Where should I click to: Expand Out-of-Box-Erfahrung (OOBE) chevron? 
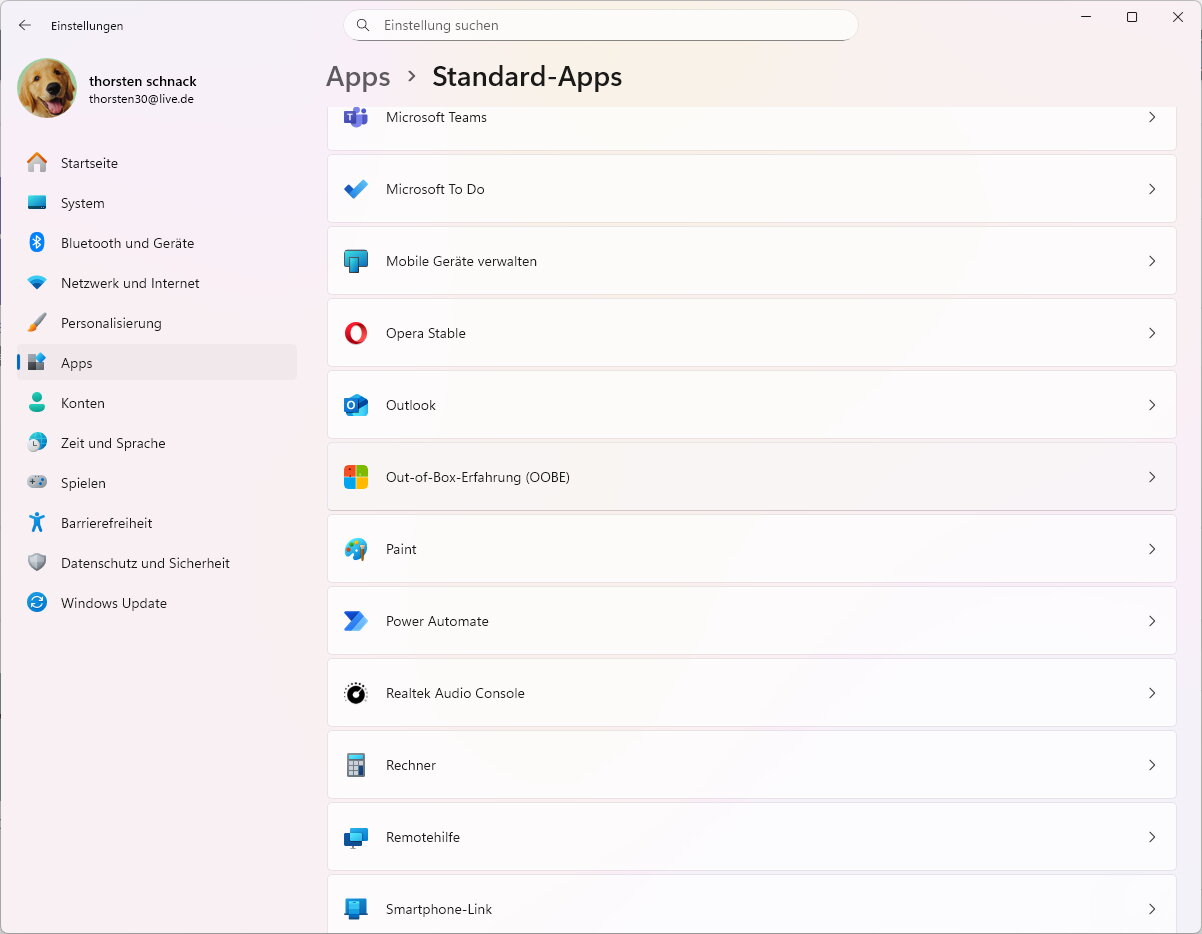1152,477
